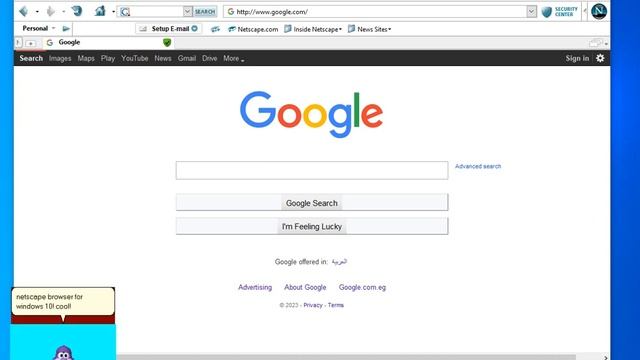Viewport: 640px width, 360px height.
Task: Expand the toolbar search box dropdown
Action: click(187, 12)
